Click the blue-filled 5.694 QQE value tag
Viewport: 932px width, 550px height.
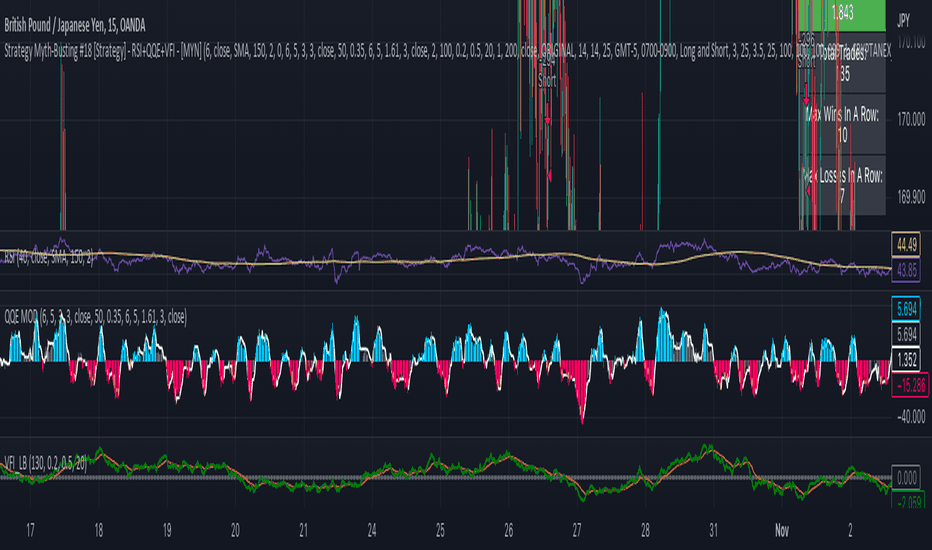coord(906,309)
